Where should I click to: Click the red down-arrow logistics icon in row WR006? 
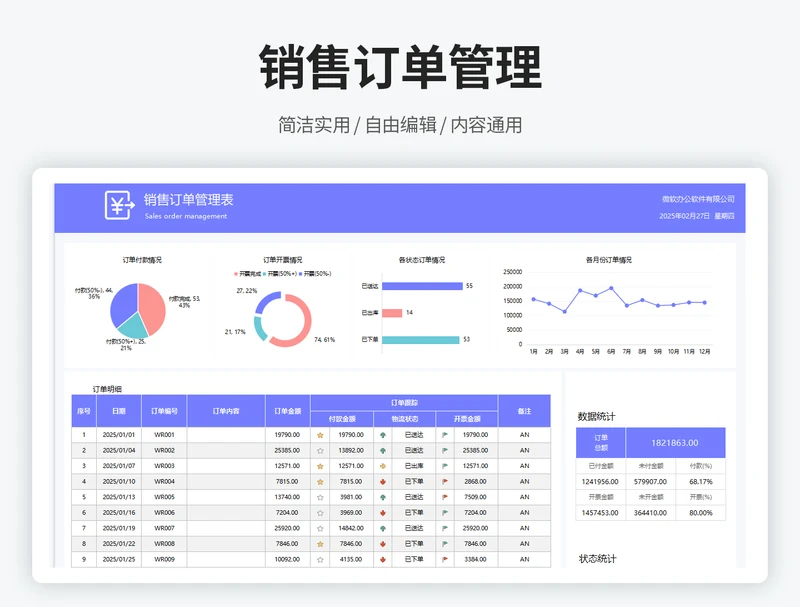pos(383,513)
